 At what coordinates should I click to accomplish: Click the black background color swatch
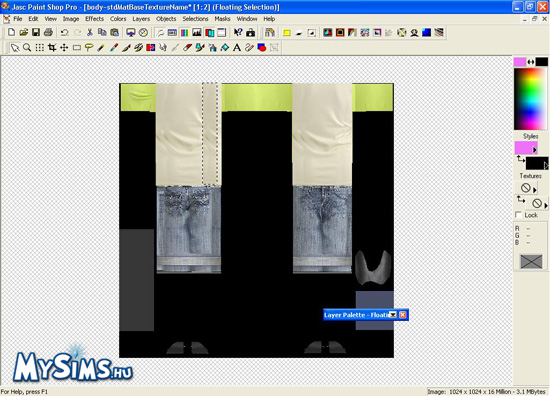point(542,62)
